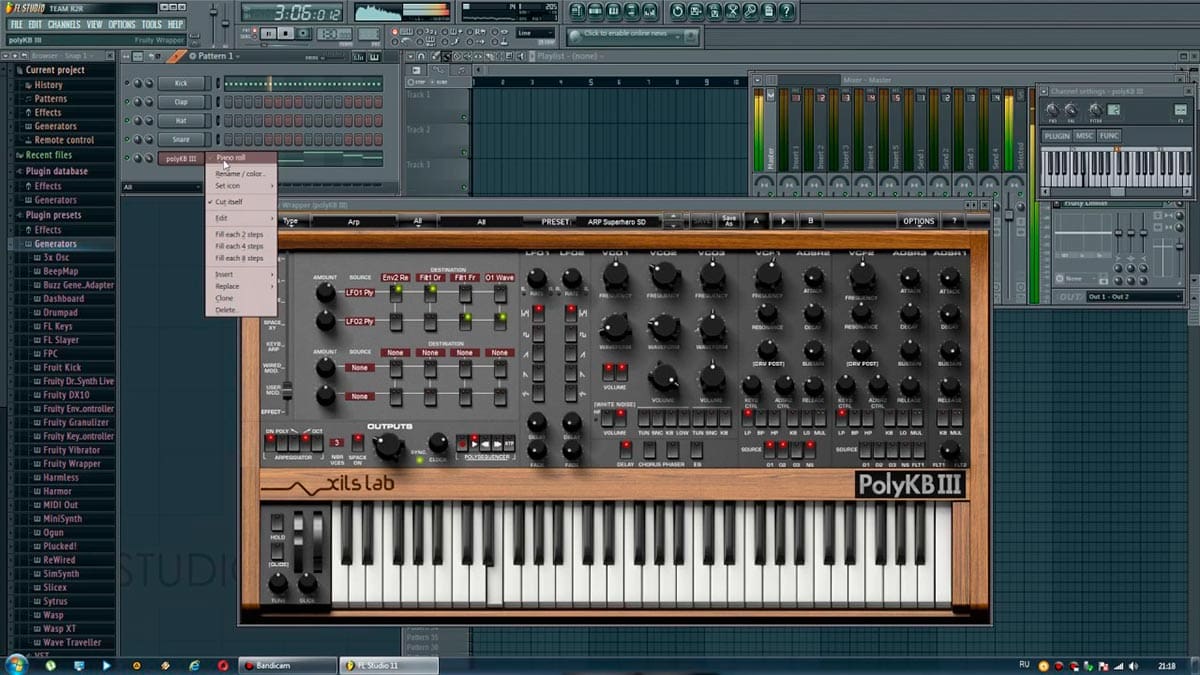Image resolution: width=1200 pixels, height=675 pixels.
Task: Open Bandicam from the taskbar
Action: click(x=287, y=665)
